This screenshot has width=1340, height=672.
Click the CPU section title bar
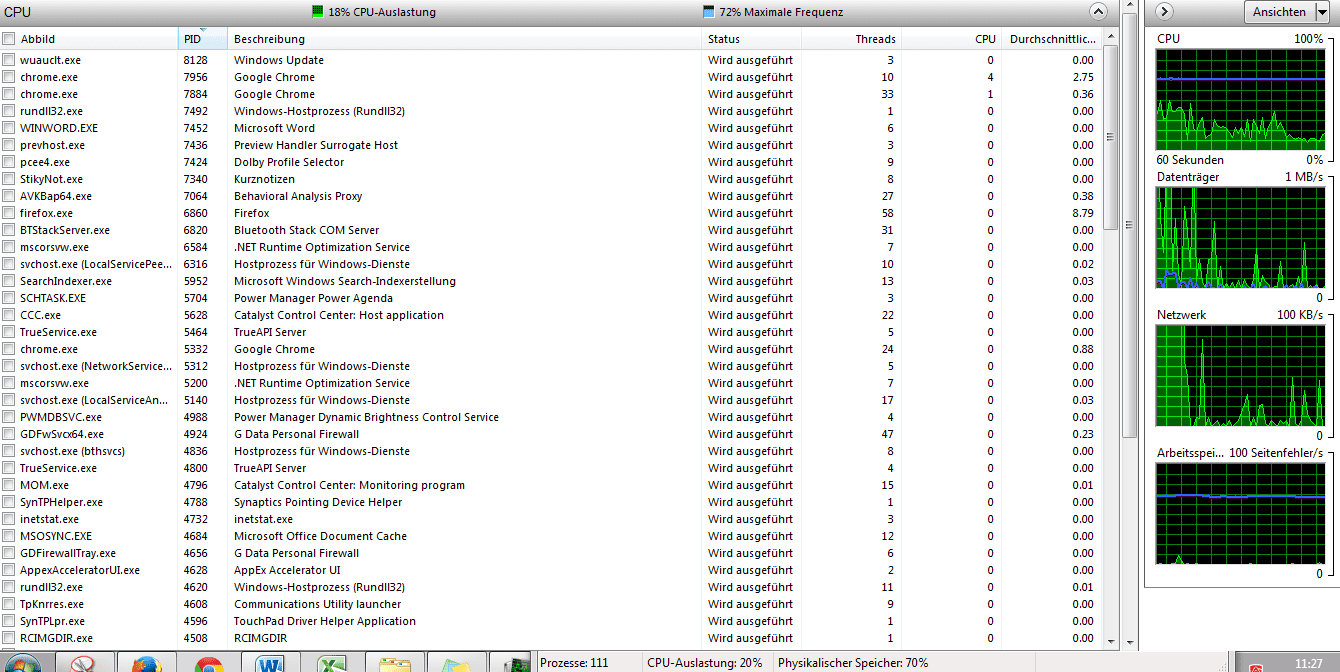tap(560, 12)
